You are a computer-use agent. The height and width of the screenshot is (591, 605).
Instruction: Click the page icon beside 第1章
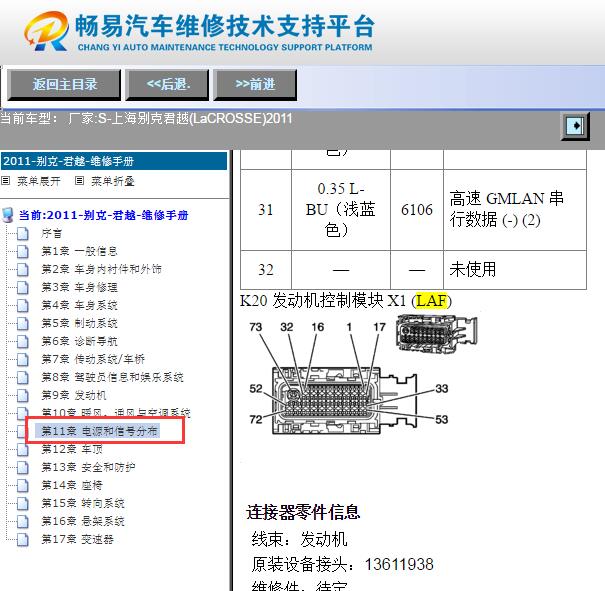tap(23, 252)
